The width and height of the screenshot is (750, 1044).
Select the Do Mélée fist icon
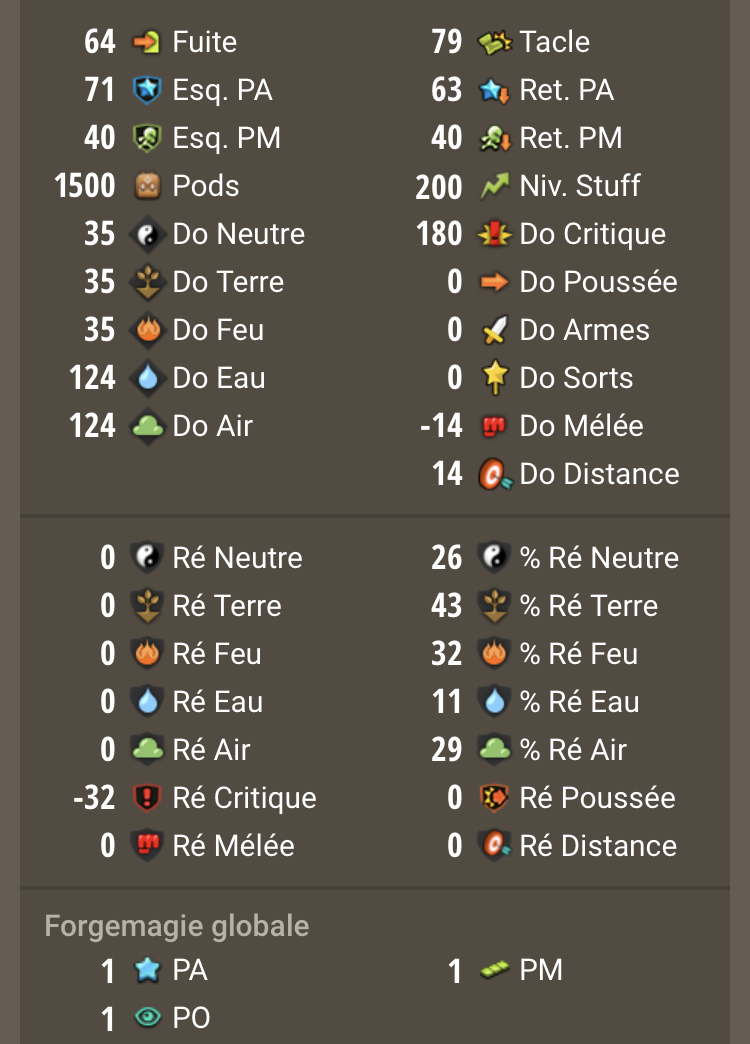(494, 425)
